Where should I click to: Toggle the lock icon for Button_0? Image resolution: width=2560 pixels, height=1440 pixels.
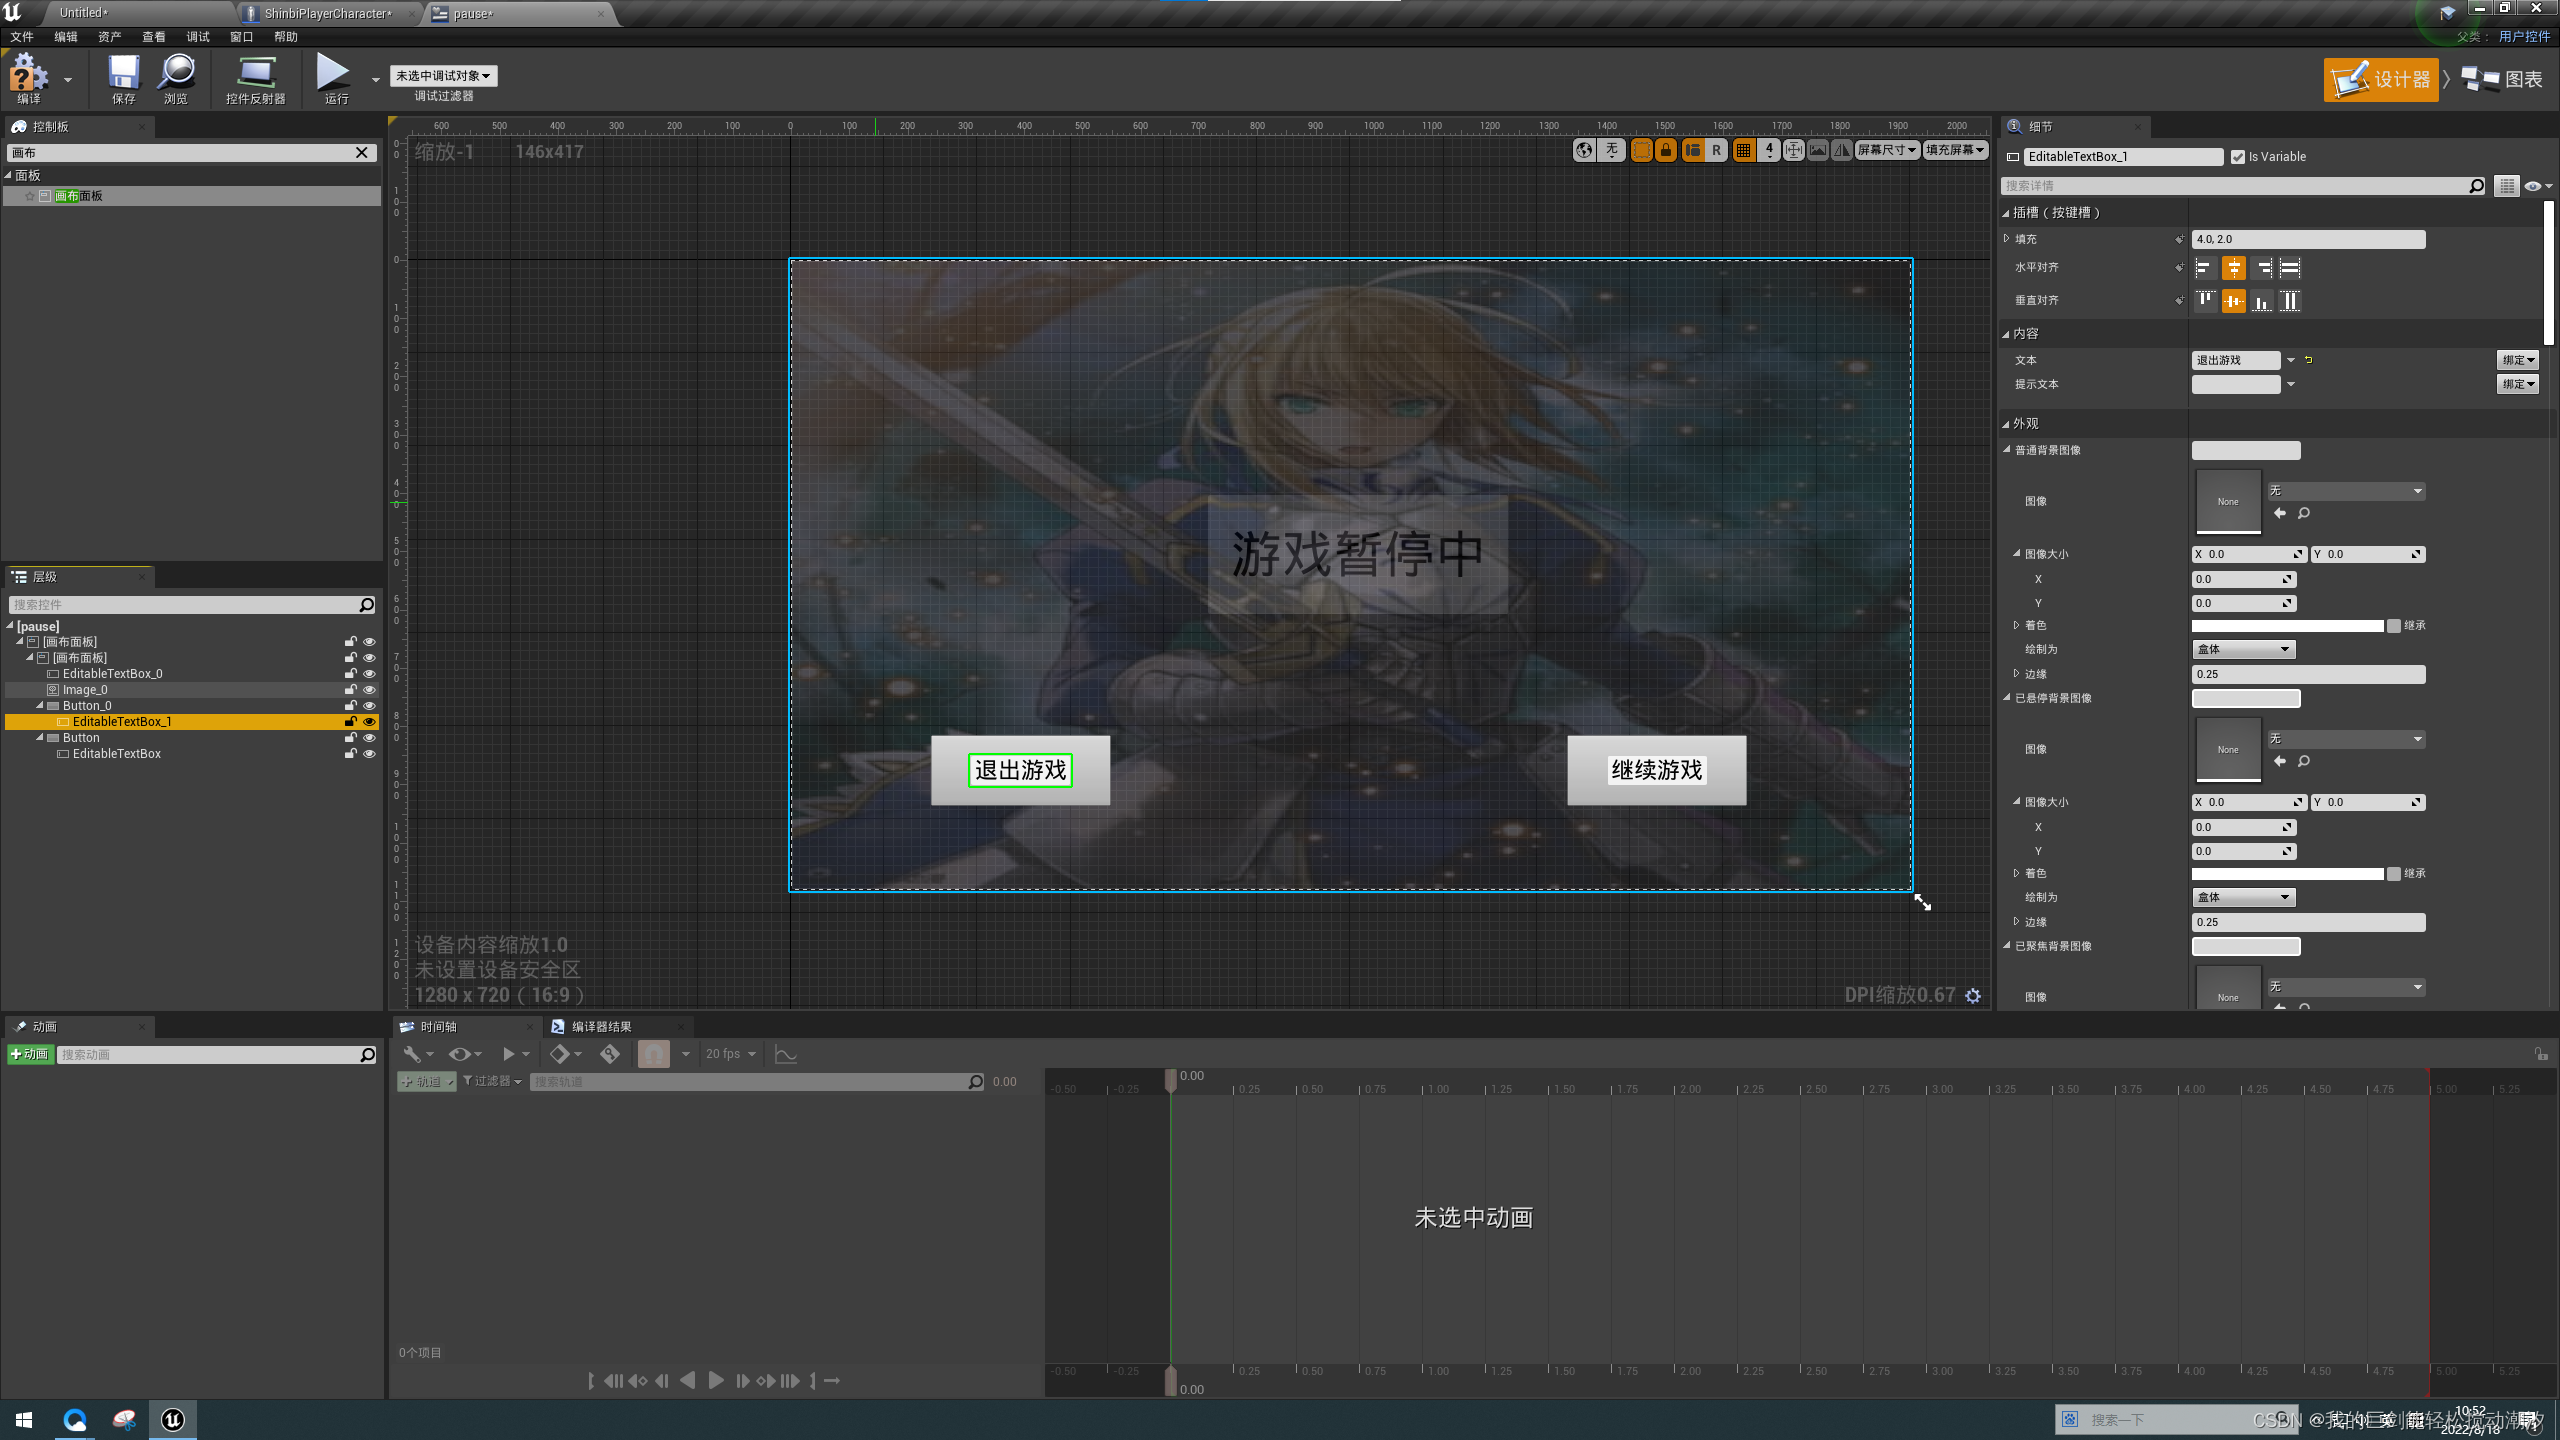(x=351, y=706)
